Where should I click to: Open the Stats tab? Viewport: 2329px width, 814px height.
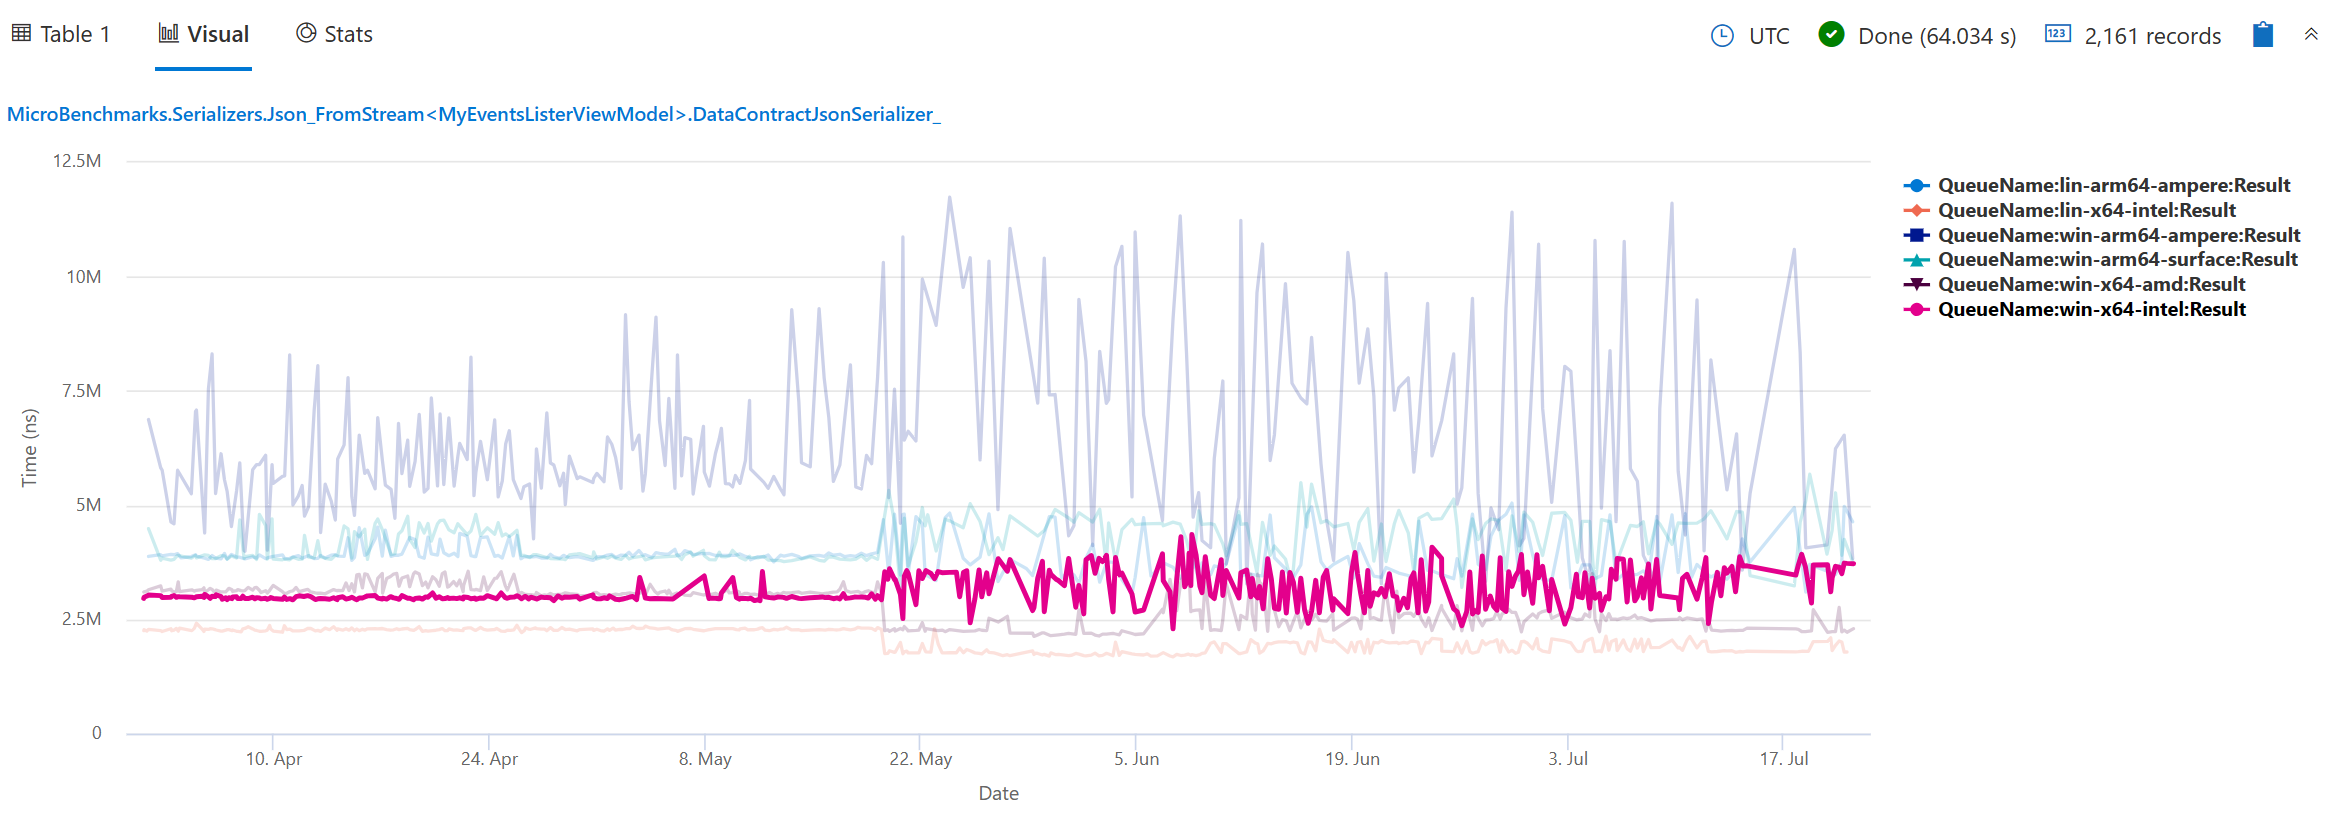click(347, 33)
